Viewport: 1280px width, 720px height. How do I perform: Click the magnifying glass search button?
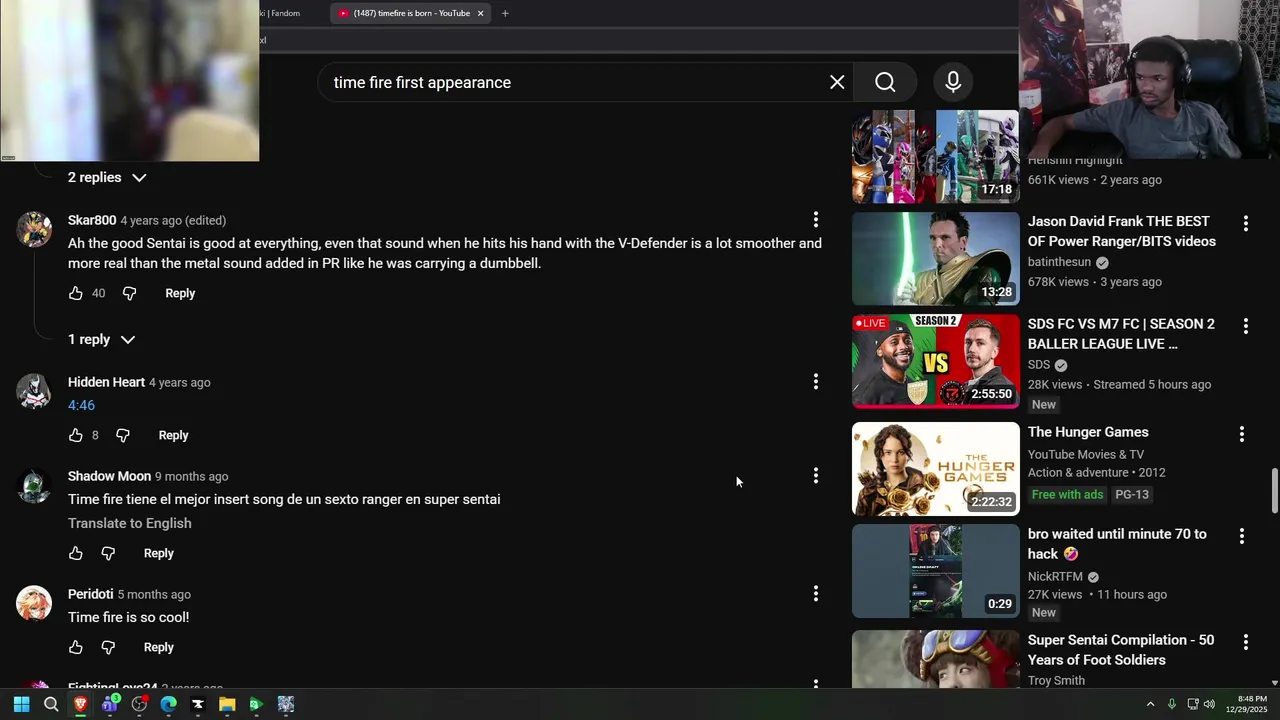[x=885, y=82]
